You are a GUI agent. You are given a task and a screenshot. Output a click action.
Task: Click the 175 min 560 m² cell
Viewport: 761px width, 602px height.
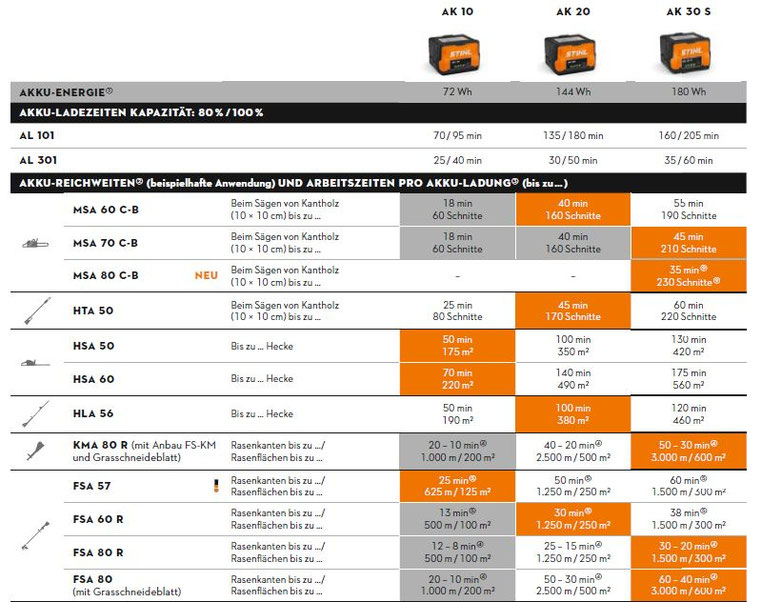click(x=689, y=379)
